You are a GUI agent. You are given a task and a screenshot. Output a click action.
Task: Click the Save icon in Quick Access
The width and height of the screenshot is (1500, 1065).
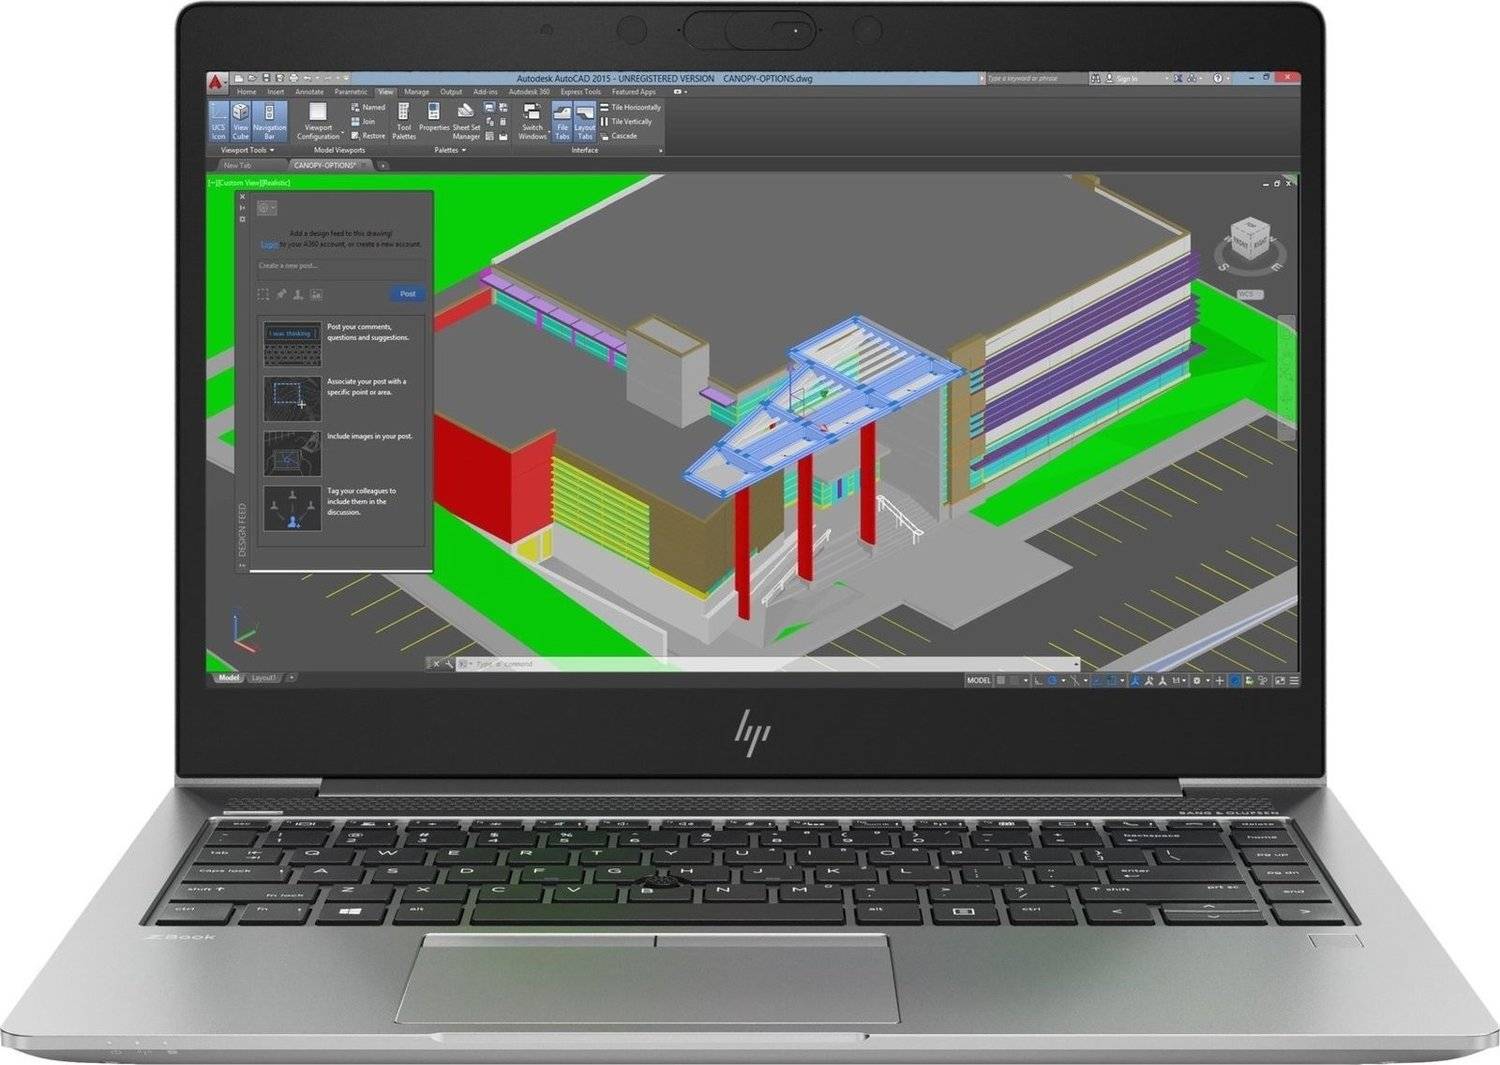266,78
